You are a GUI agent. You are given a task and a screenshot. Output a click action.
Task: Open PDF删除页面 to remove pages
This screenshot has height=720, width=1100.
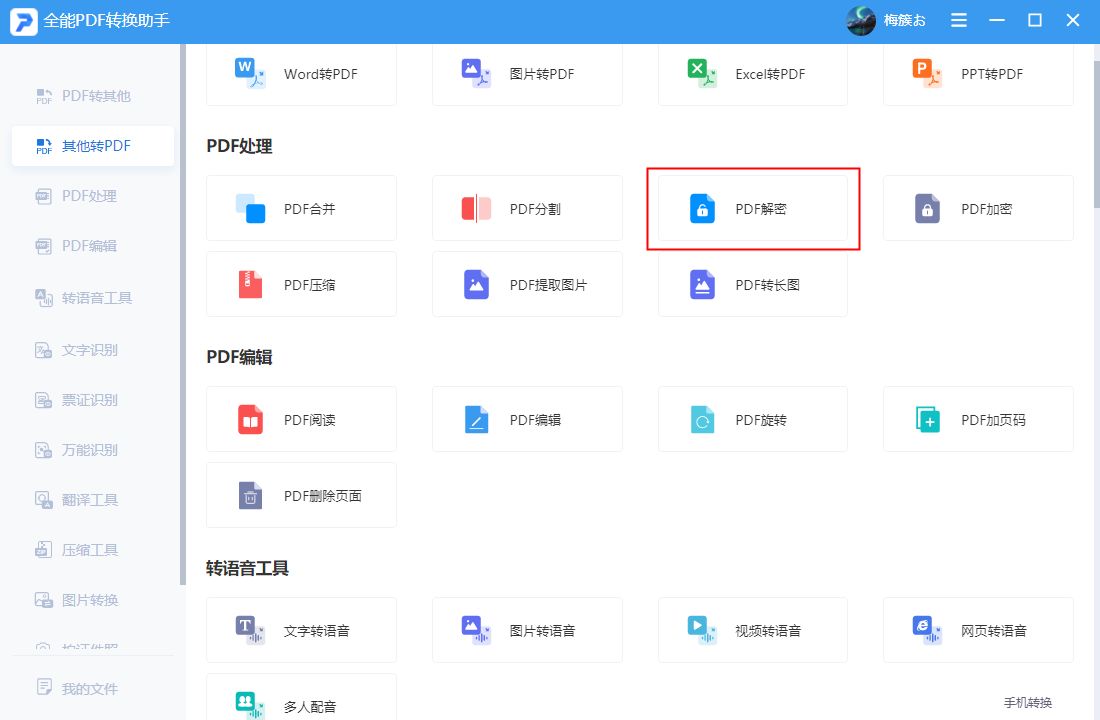[x=301, y=495]
